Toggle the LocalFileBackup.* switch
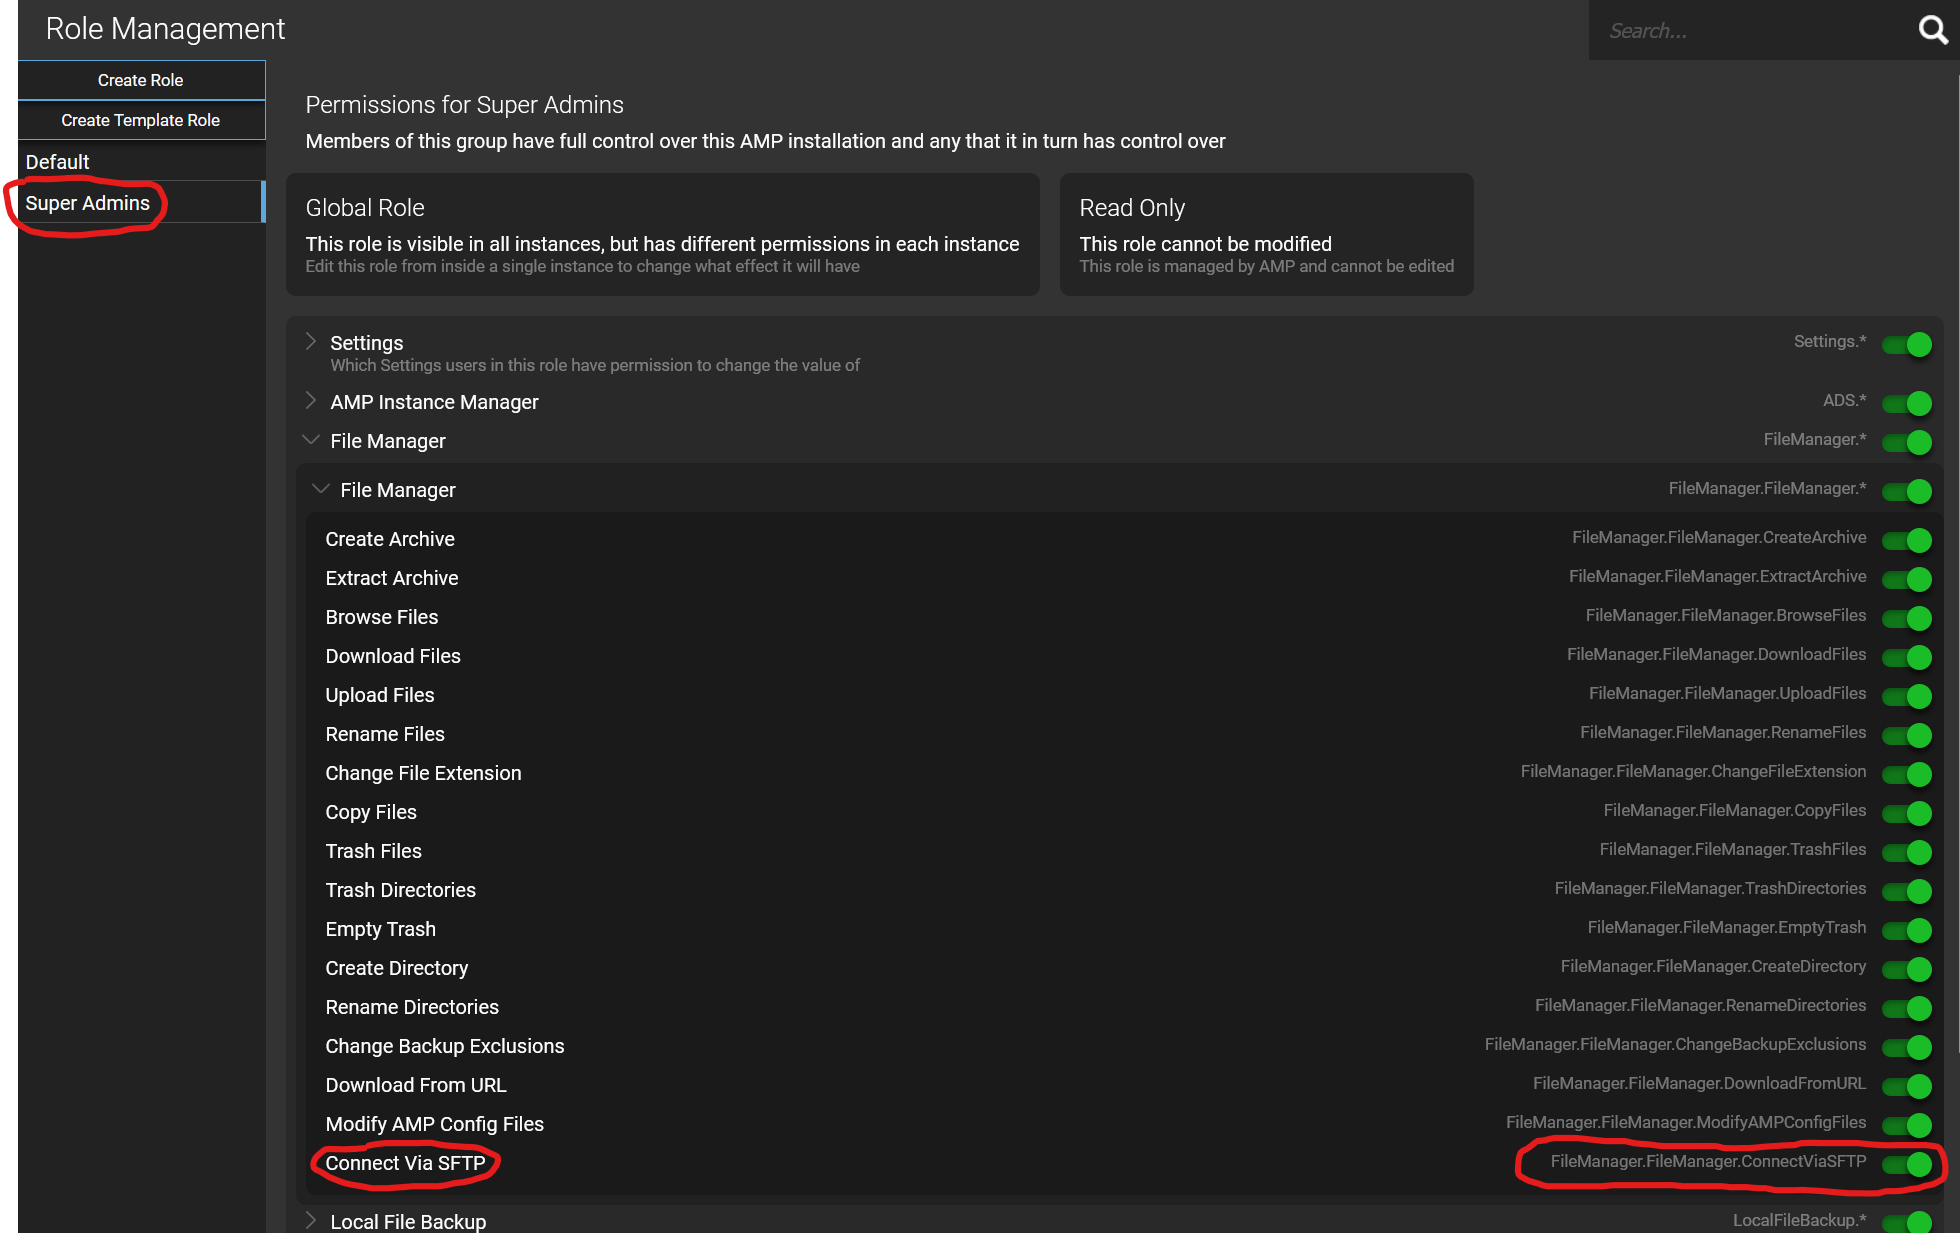The height and width of the screenshot is (1233, 1960). pyautogui.click(x=1907, y=1222)
